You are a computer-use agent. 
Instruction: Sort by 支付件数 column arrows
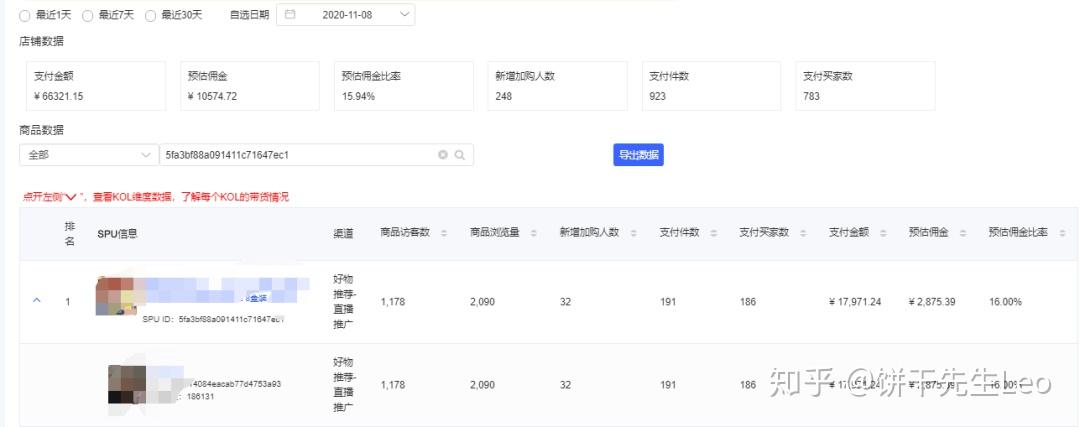click(714, 233)
